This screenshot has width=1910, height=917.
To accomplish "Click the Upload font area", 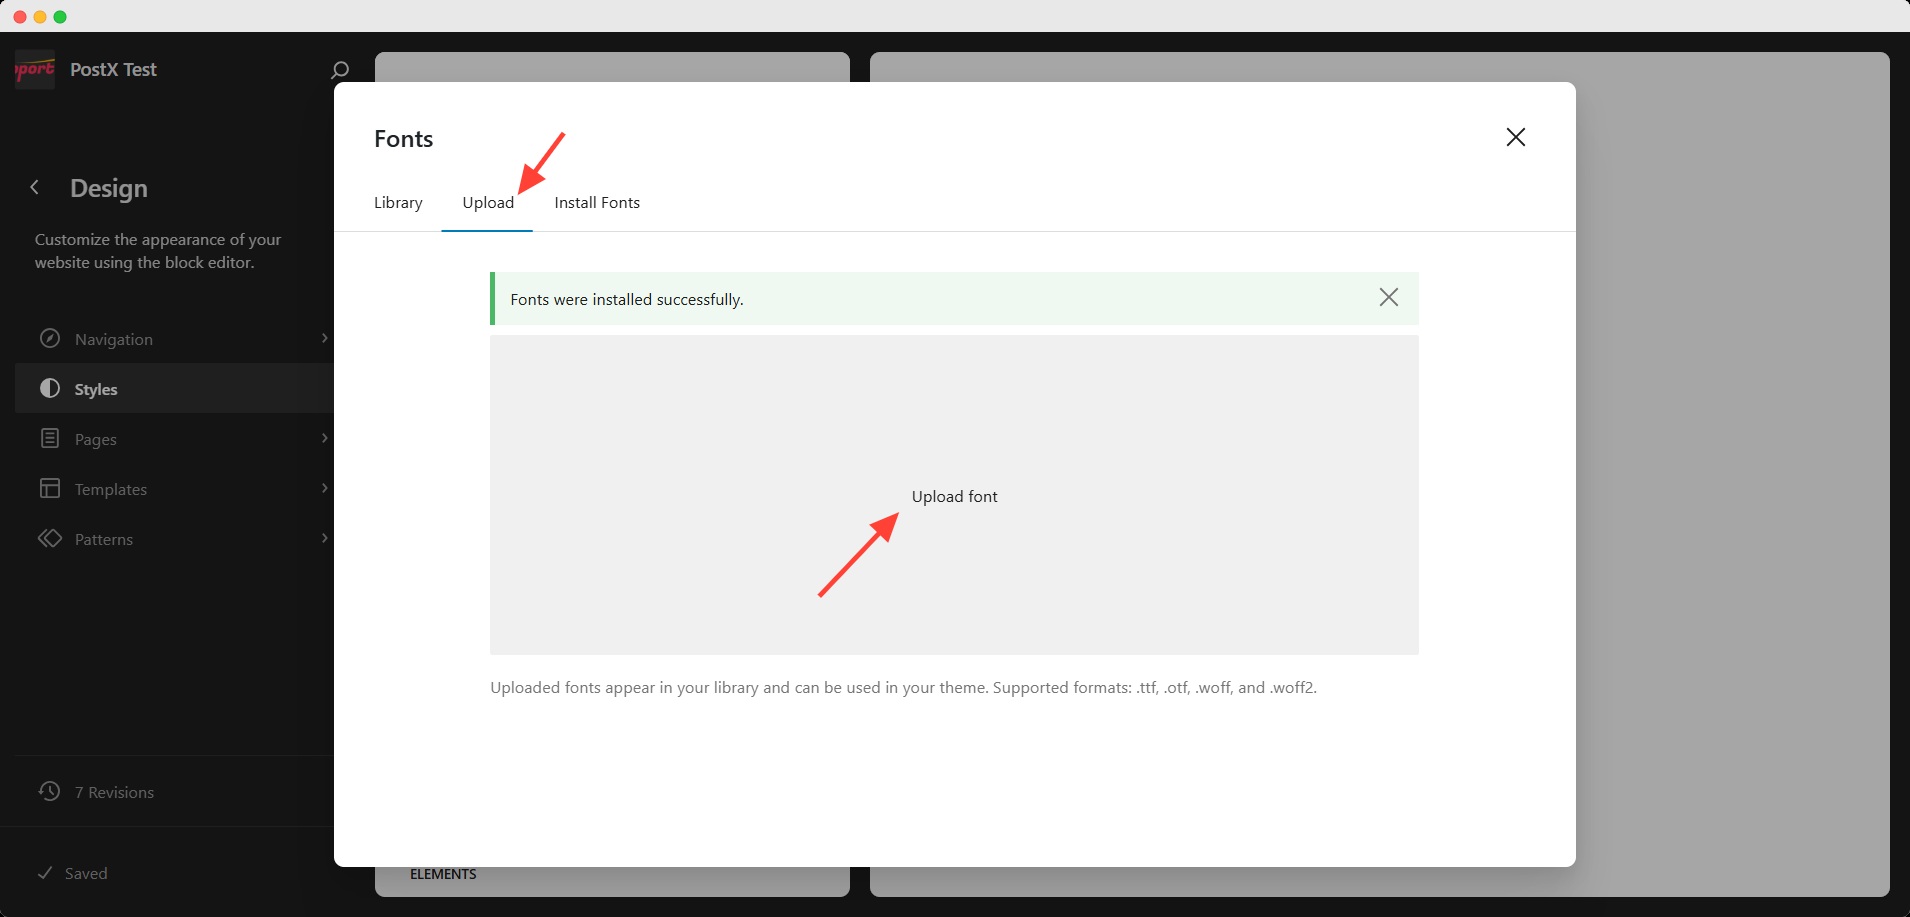I will 953,496.
